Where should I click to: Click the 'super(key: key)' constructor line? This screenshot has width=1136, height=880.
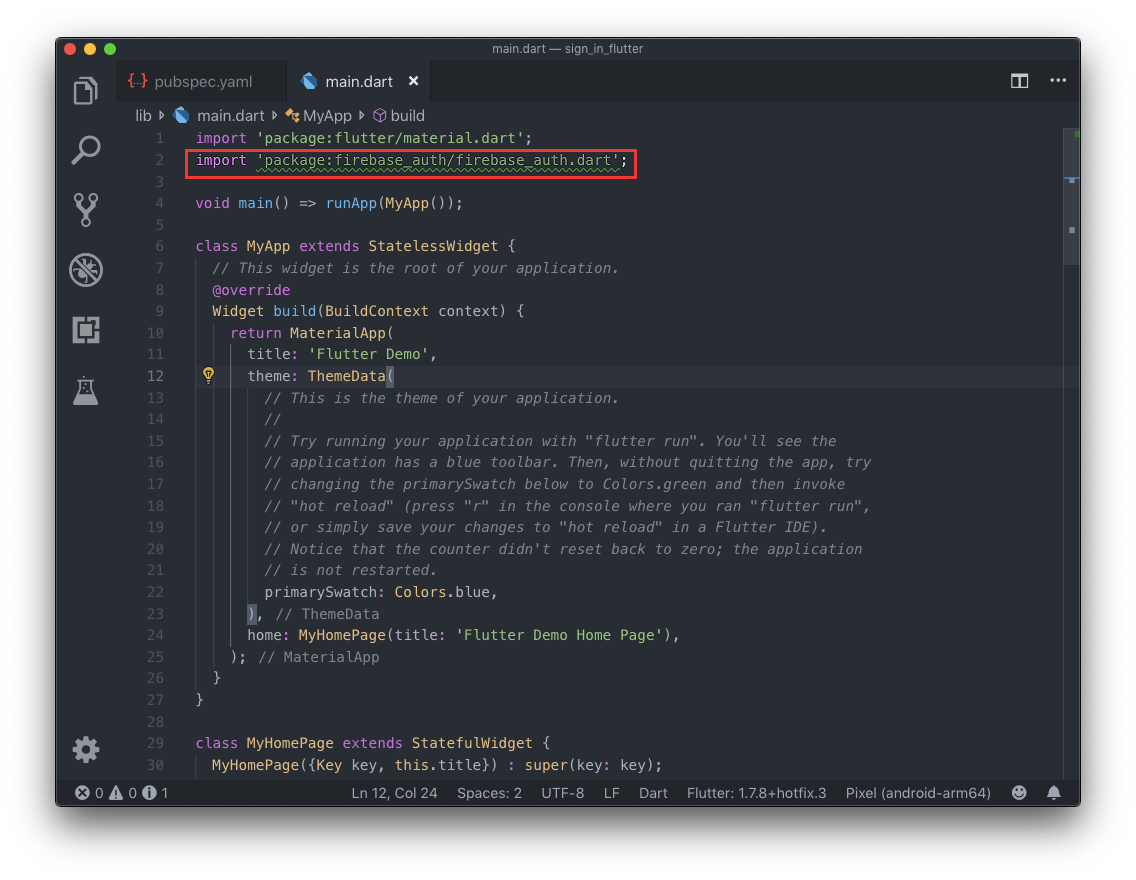437,765
